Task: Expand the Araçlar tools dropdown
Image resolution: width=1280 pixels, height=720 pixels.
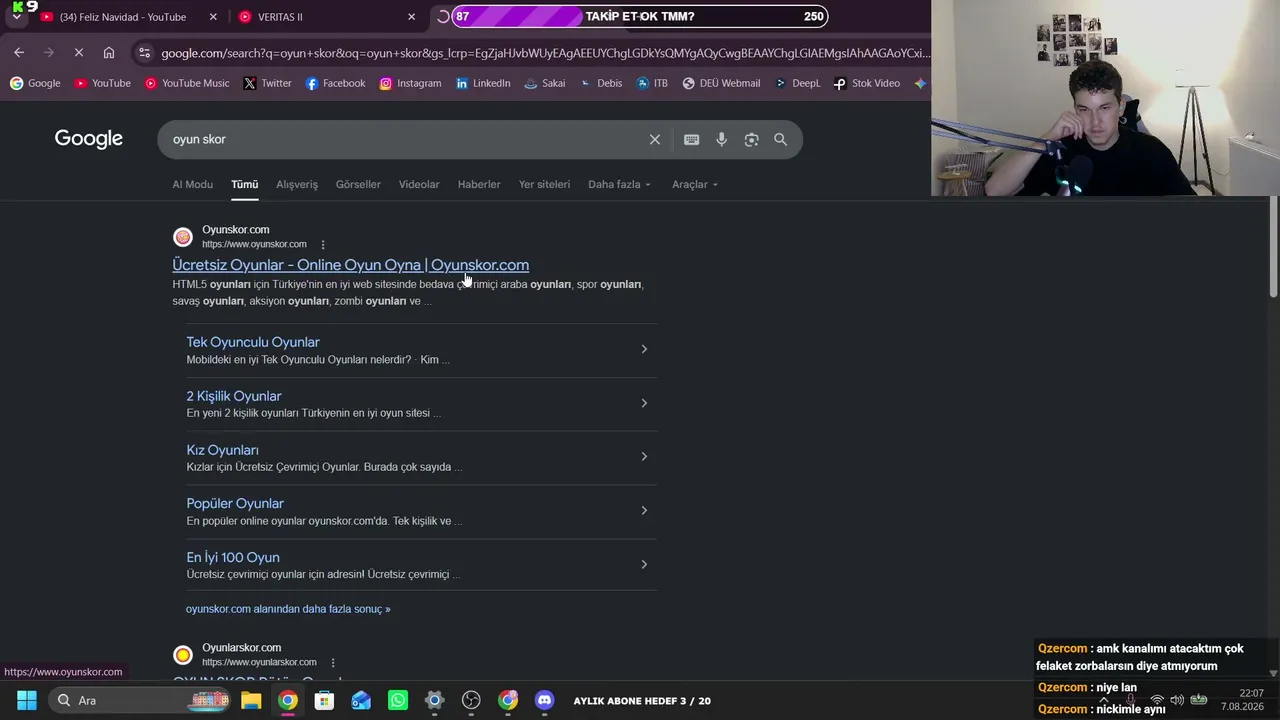Action: click(695, 185)
